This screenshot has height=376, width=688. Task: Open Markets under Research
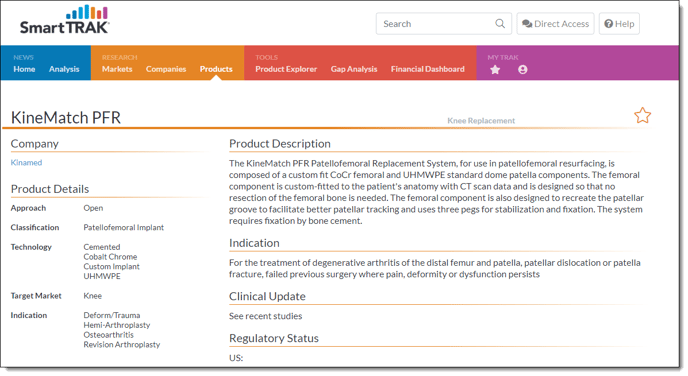[117, 69]
